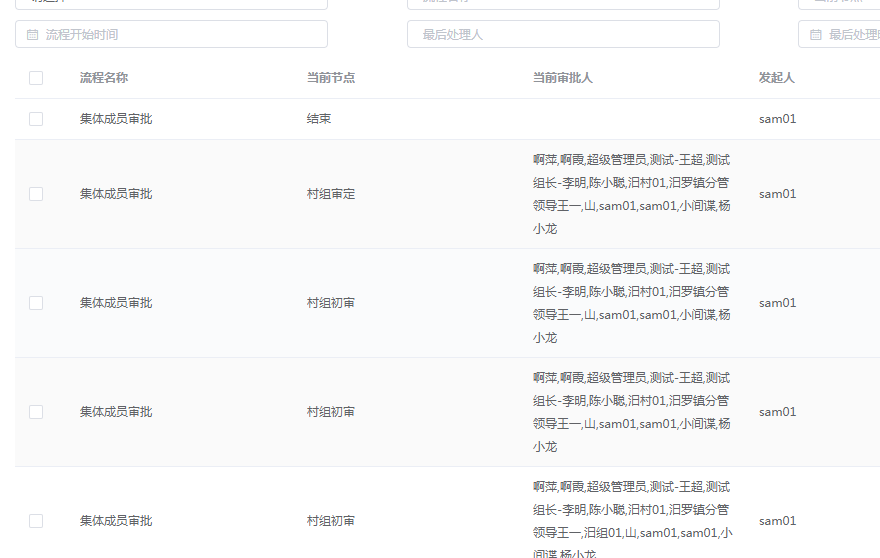Click the 流程名称 column header
This screenshot has height=558, width=880.
coord(104,78)
